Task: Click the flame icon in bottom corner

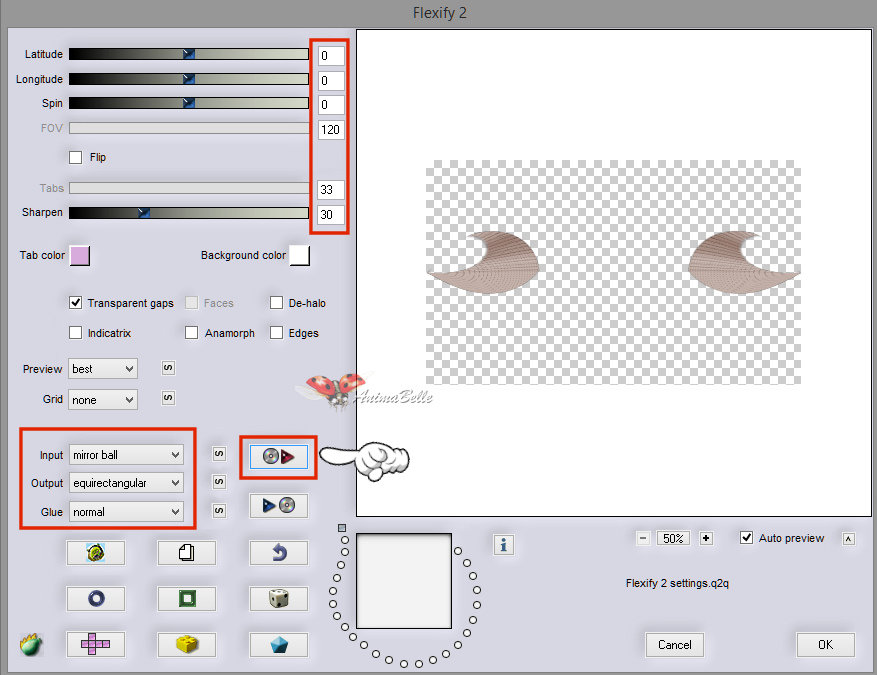Action: click(31, 644)
